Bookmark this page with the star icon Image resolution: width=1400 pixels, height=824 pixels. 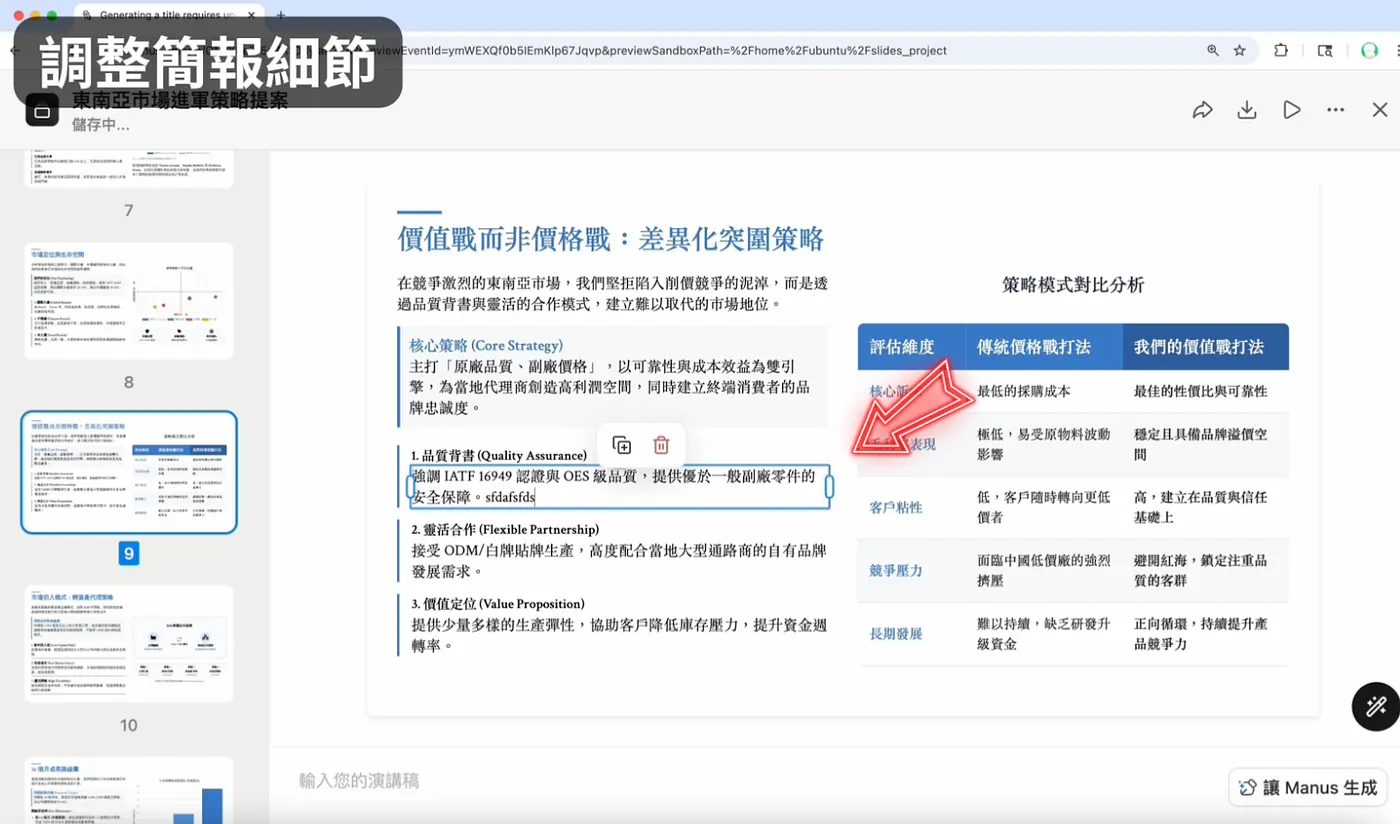[x=1240, y=50]
